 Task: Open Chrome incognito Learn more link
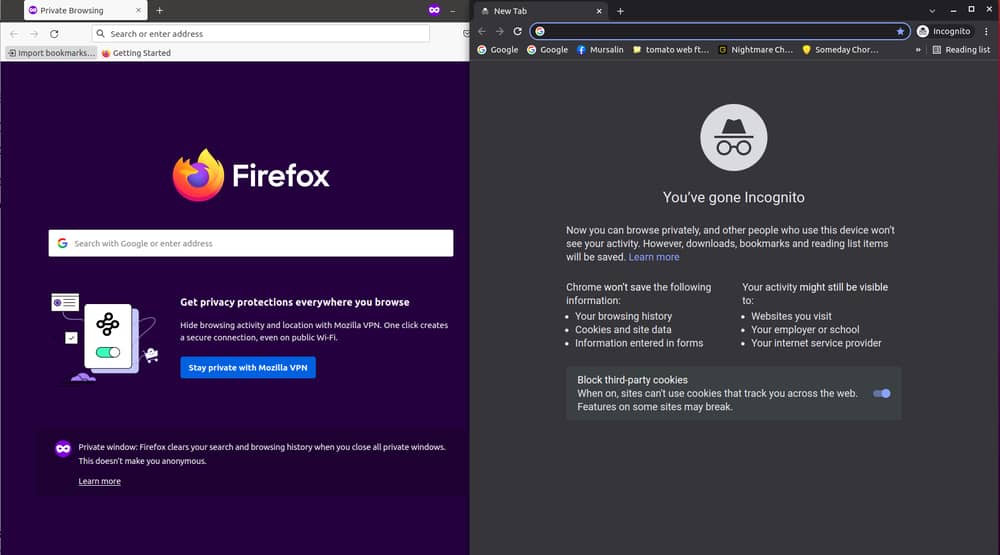pos(654,257)
